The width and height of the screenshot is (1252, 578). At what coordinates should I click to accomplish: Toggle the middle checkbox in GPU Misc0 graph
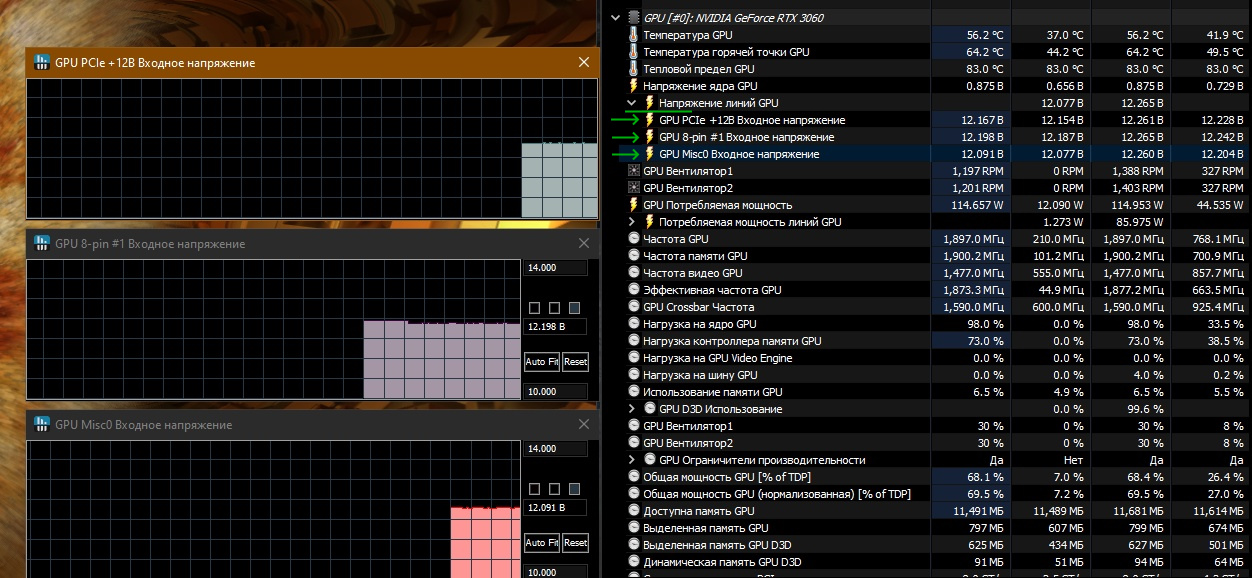554,489
